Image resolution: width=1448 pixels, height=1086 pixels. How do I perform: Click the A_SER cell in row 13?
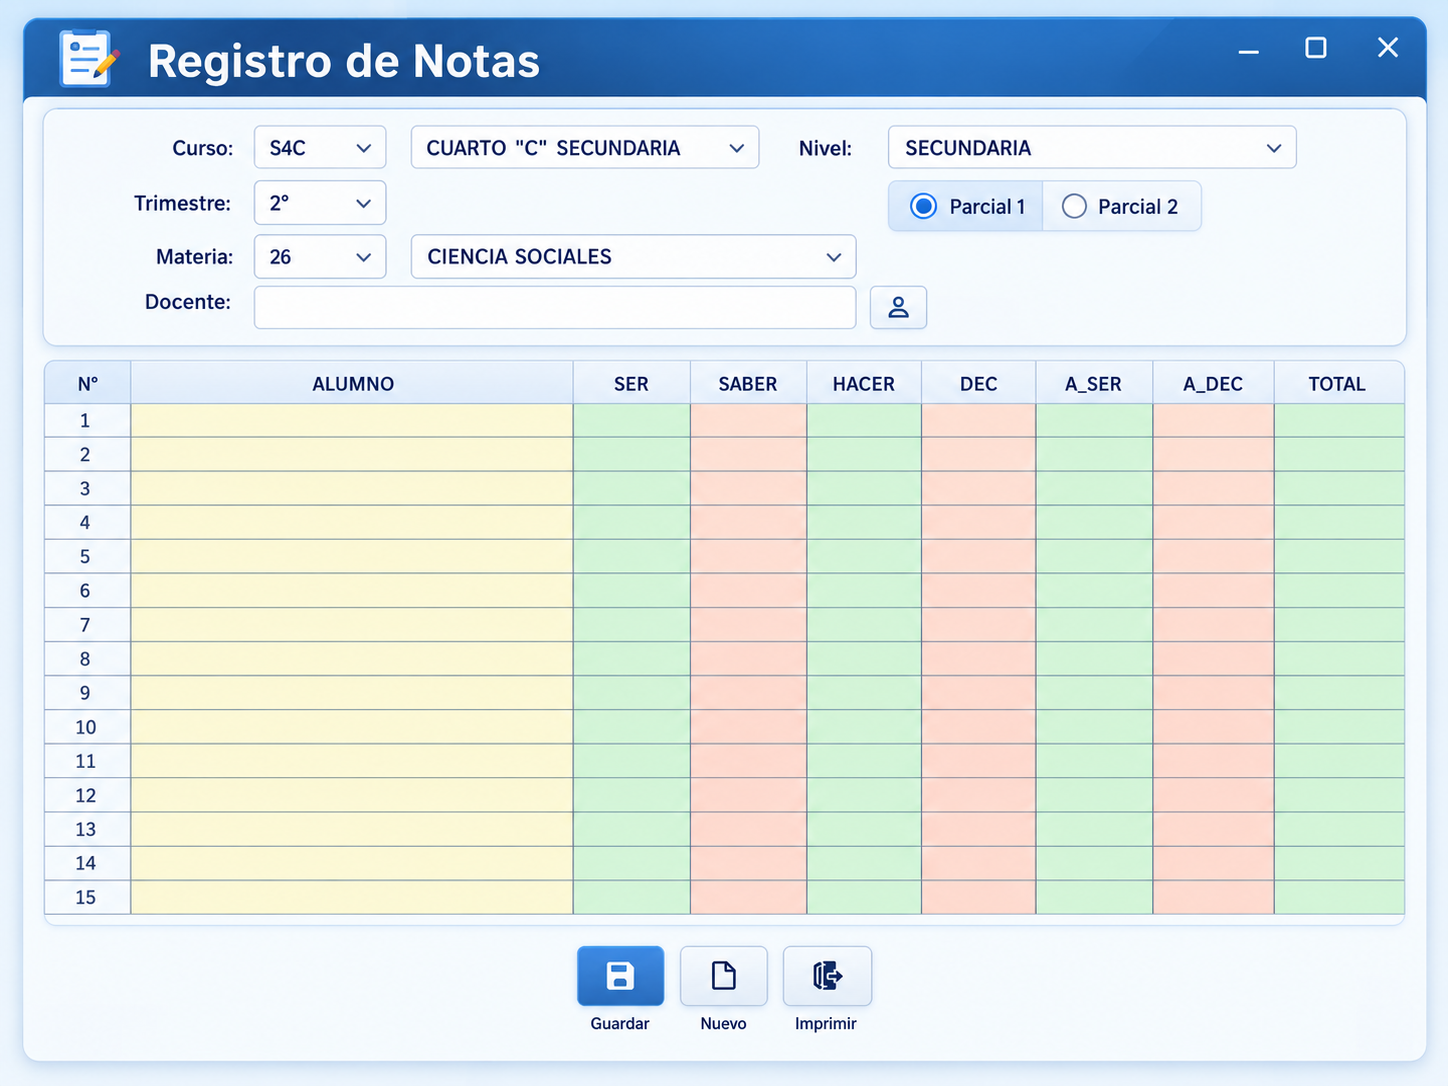(x=1094, y=829)
